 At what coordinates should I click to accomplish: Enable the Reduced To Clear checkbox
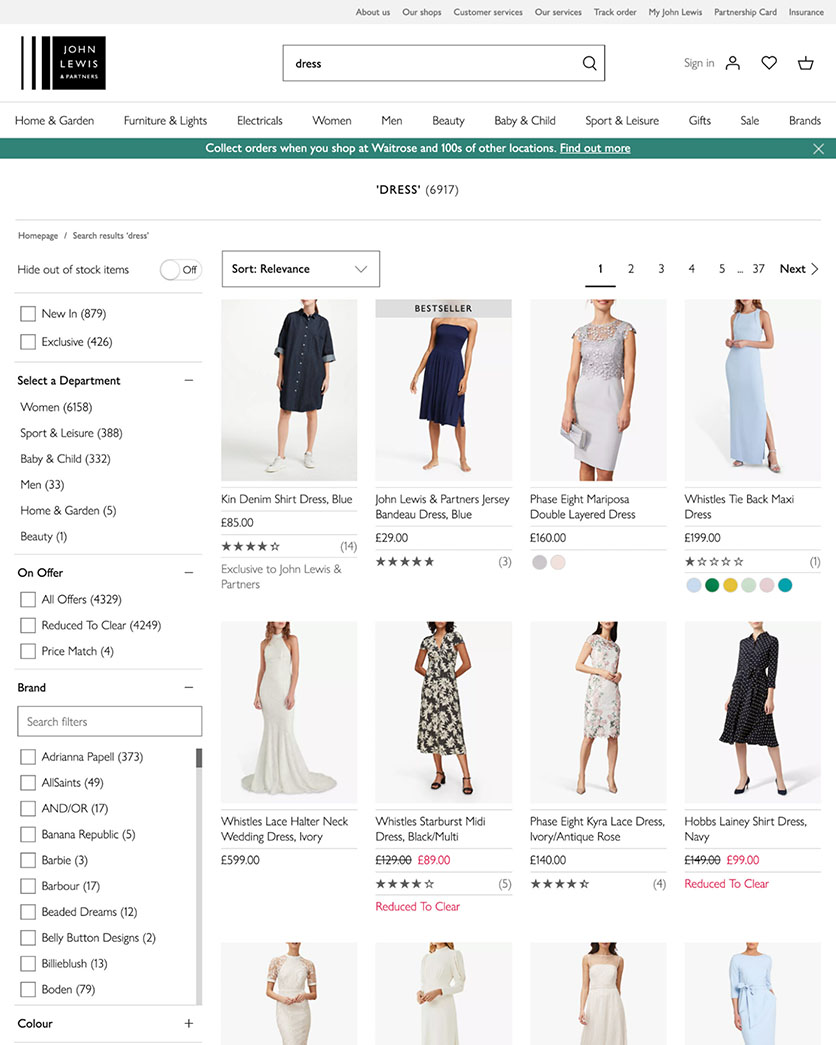[x=27, y=625]
